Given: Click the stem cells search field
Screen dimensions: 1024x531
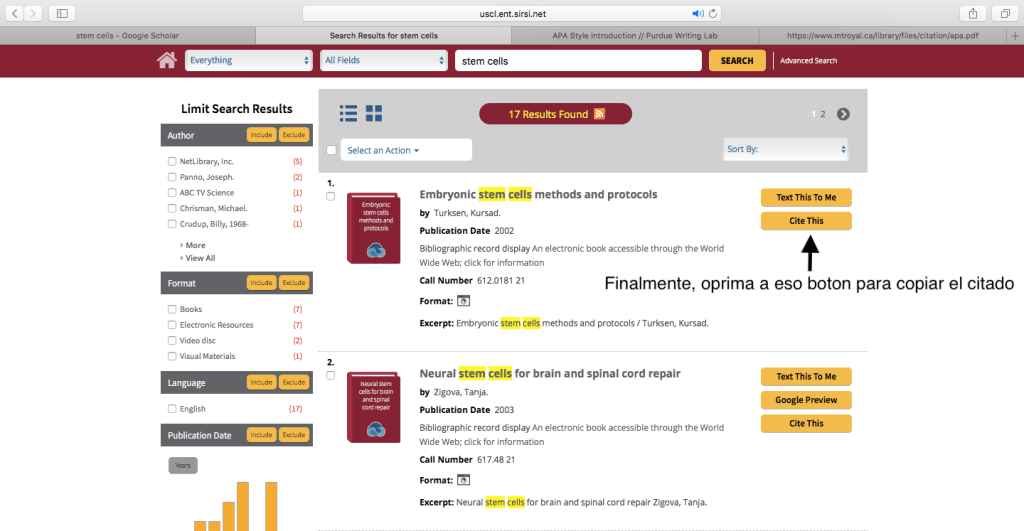Looking at the screenshot, I should pyautogui.click(x=577, y=61).
